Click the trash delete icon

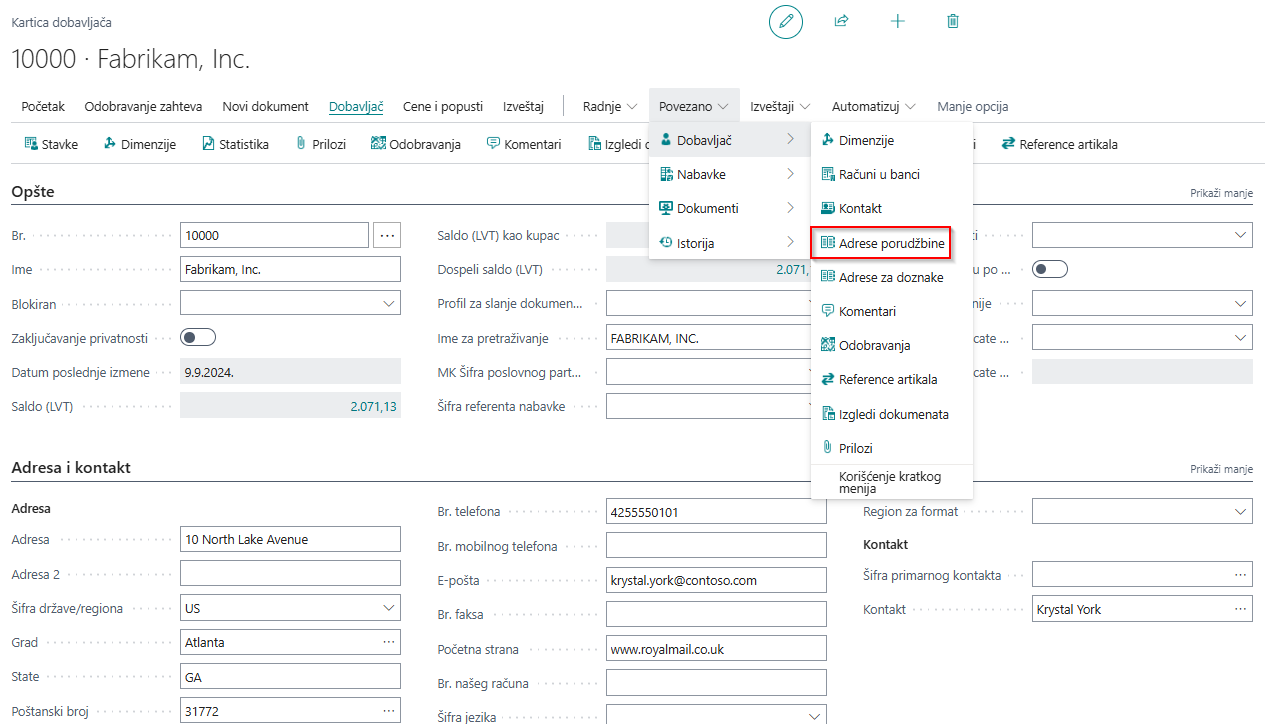[x=952, y=21]
